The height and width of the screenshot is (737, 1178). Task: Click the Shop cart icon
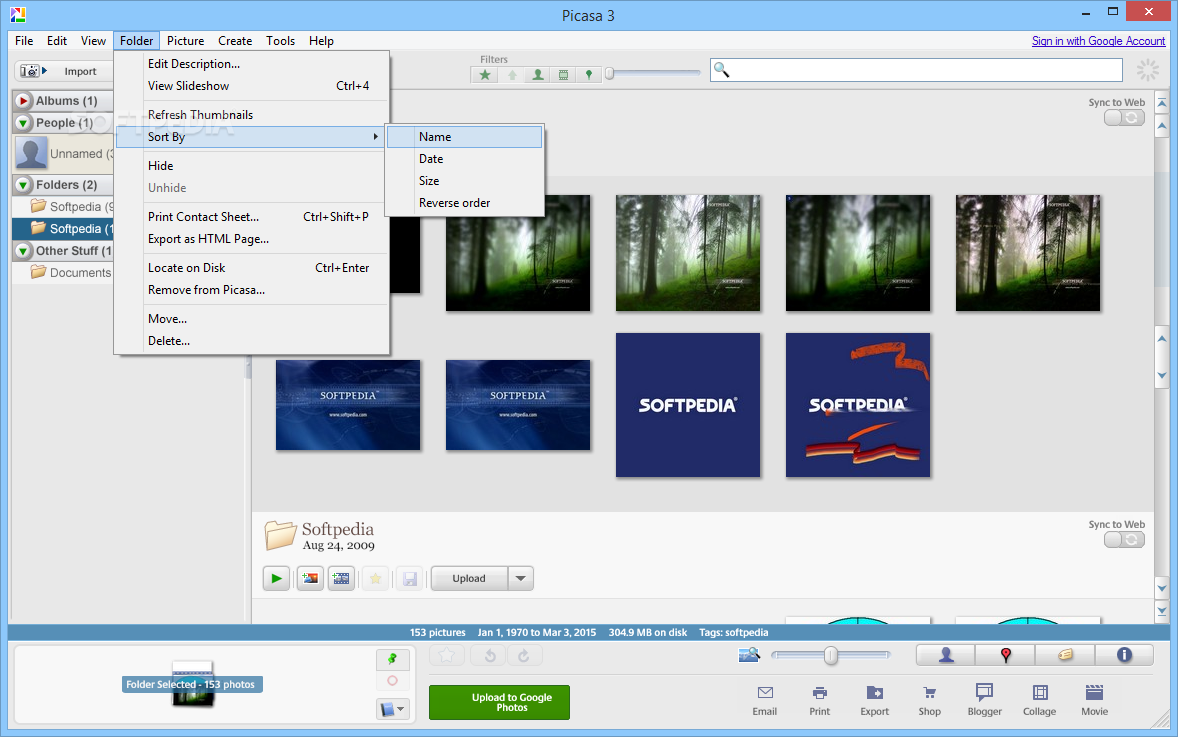929,693
